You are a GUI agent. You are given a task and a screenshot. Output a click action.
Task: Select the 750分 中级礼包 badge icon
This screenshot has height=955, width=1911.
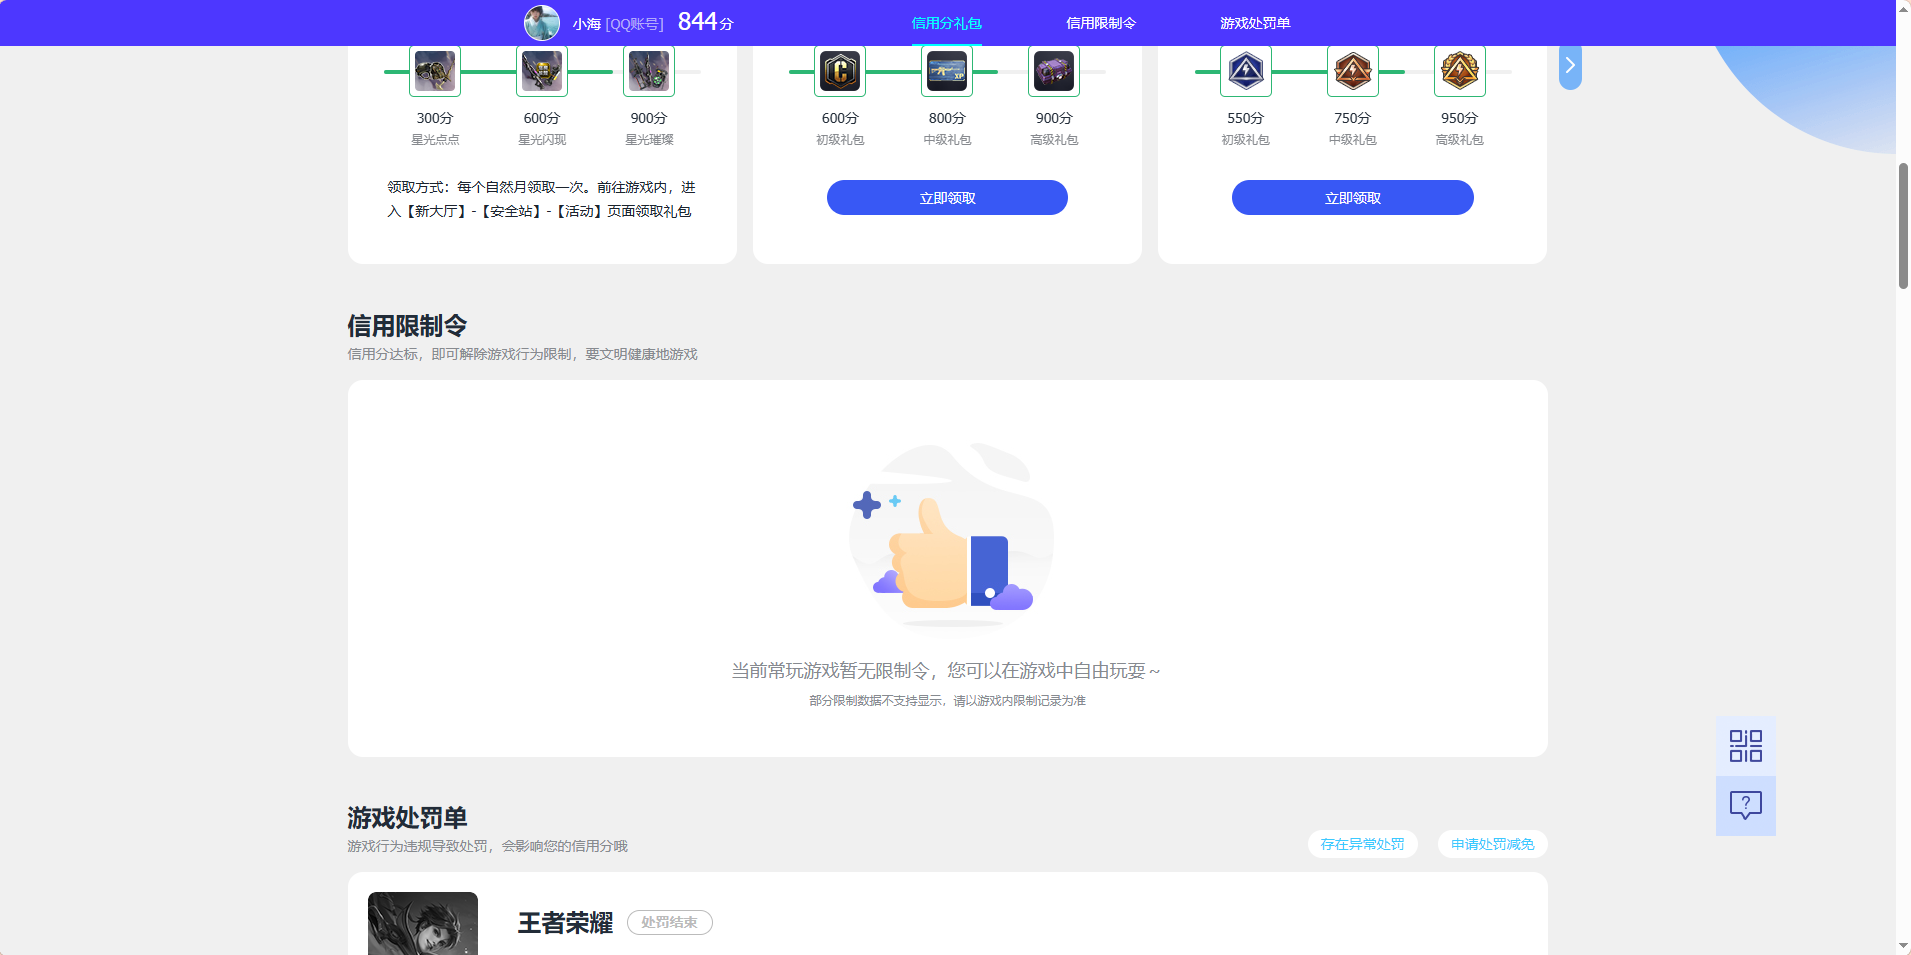pos(1352,70)
